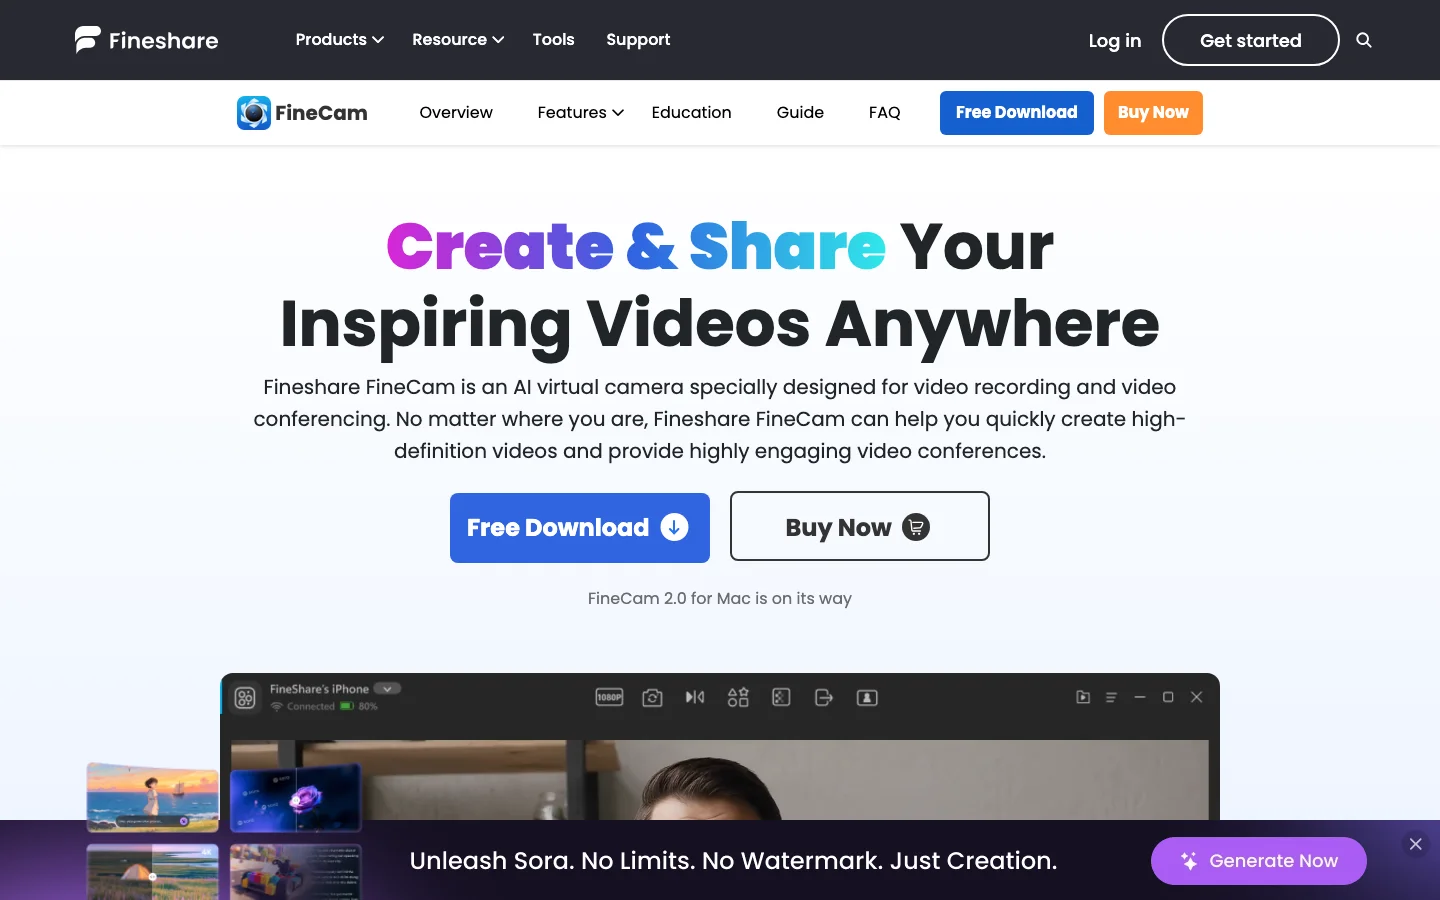
Task: Click the 4K tent landscape thumbnail
Action: [152, 872]
